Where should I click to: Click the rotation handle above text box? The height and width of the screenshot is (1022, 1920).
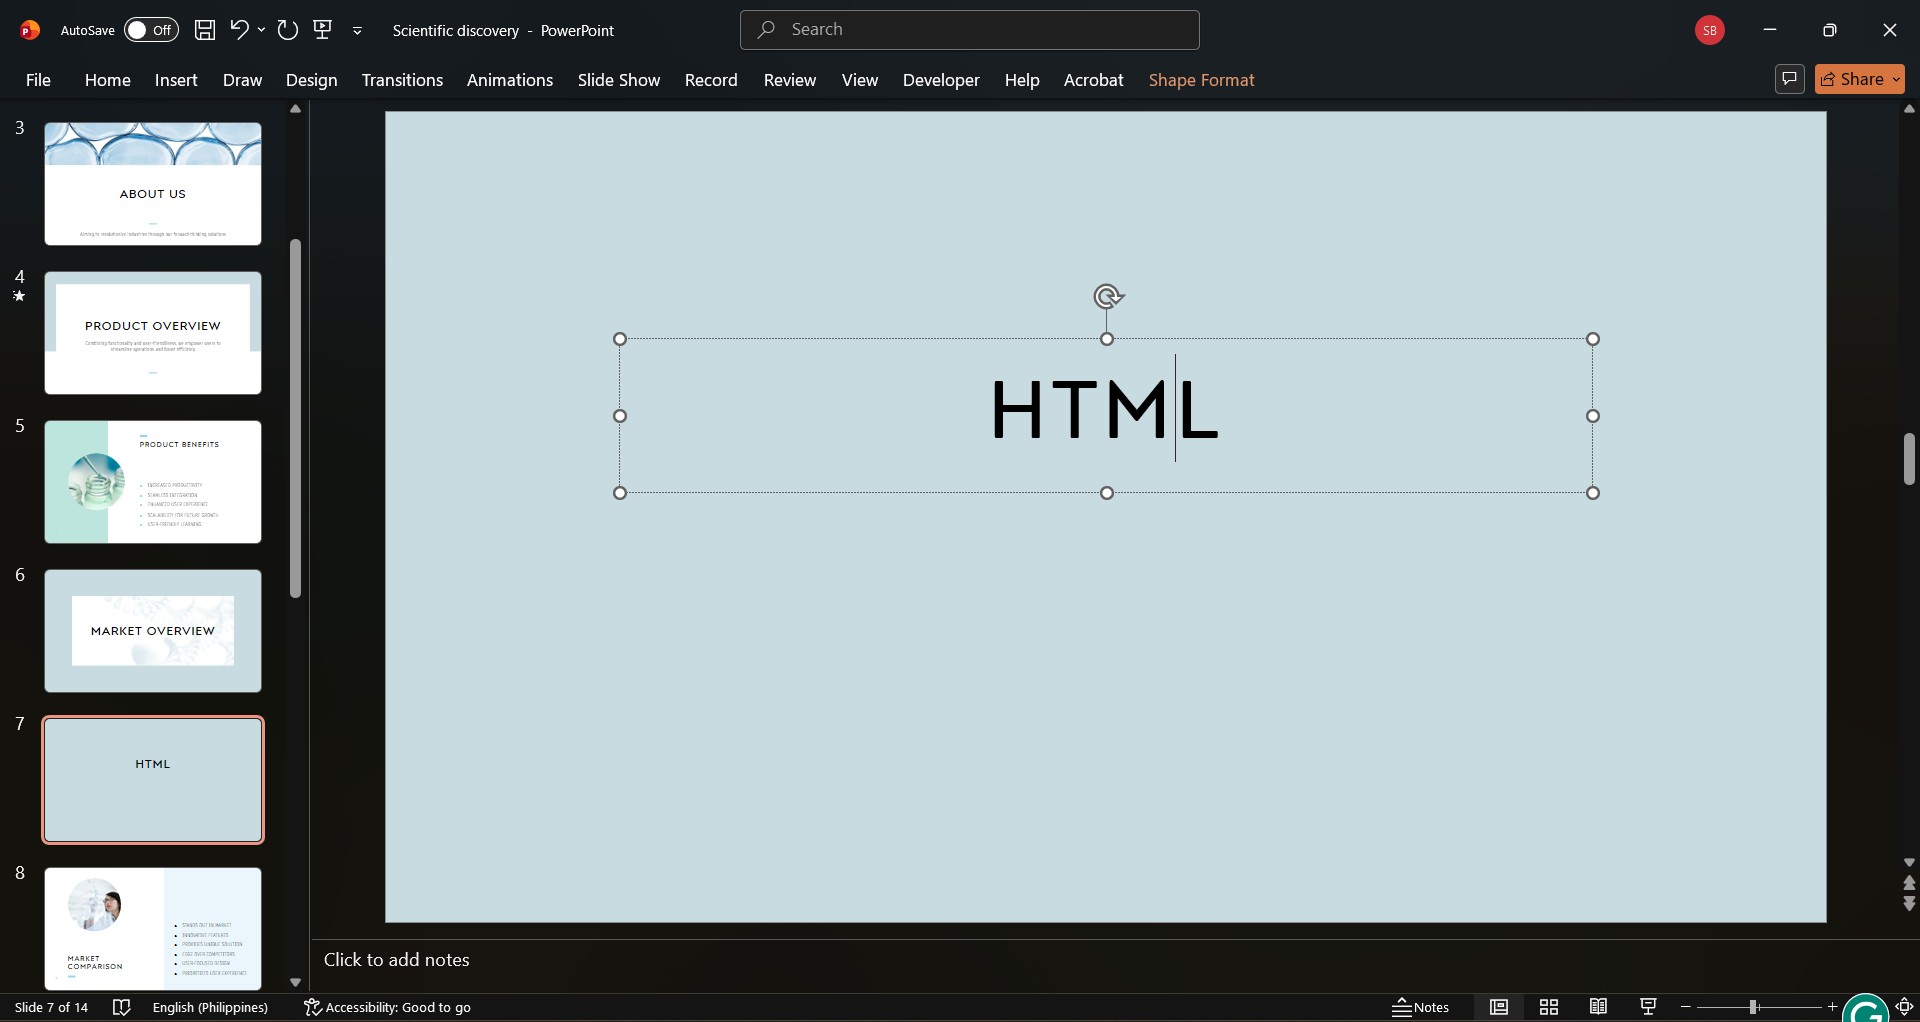(1107, 297)
